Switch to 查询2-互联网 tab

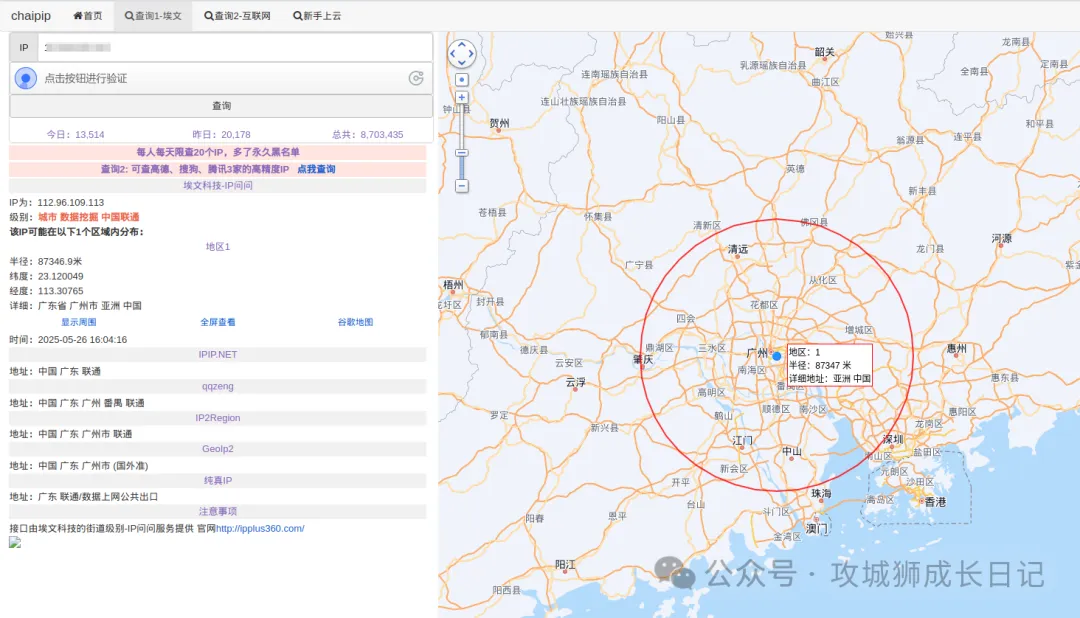coord(239,16)
